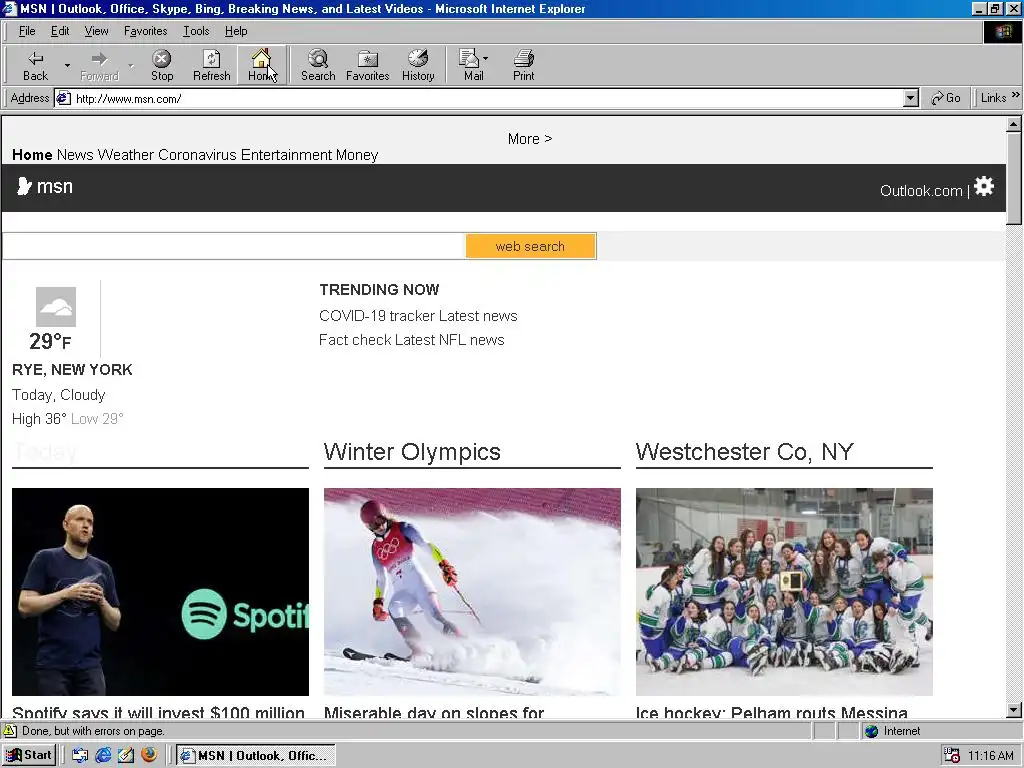
Task: Expand the address bar dropdown
Action: [x=911, y=99]
